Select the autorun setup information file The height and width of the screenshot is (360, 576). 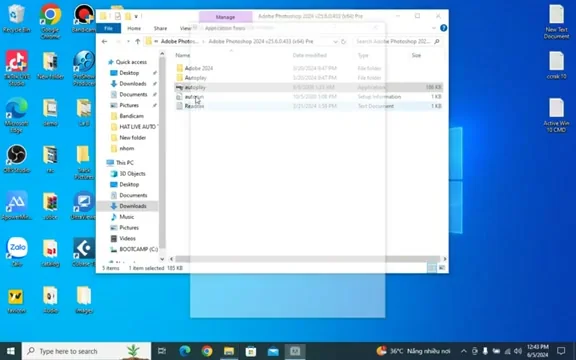(x=308, y=97)
